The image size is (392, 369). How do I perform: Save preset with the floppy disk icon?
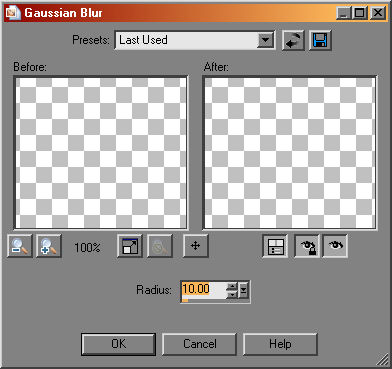click(x=320, y=40)
